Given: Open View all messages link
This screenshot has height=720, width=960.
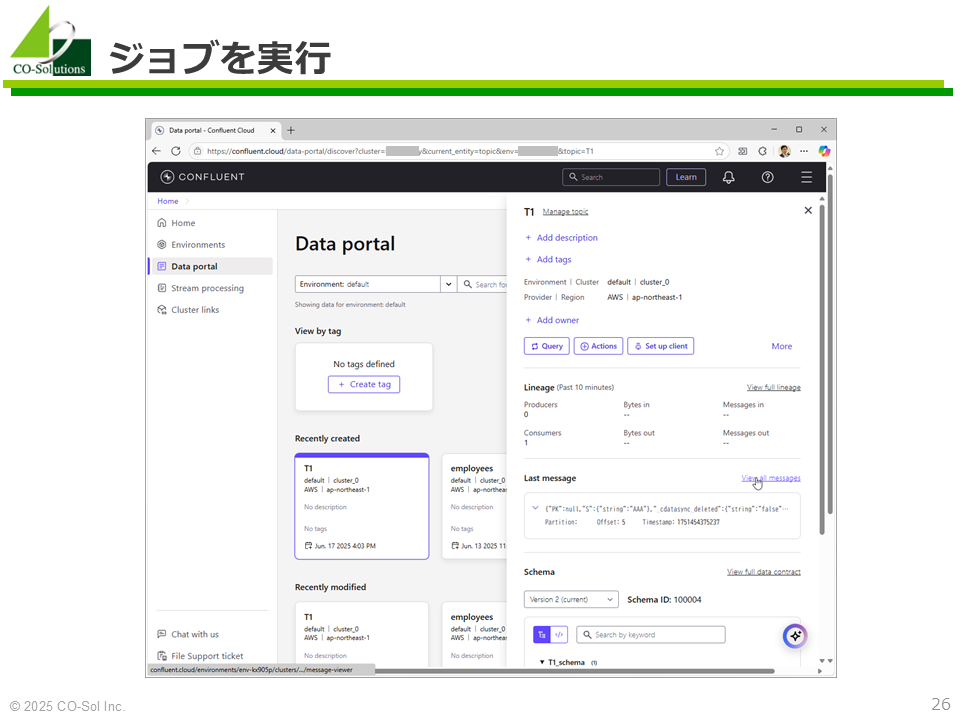Looking at the screenshot, I should pyautogui.click(x=771, y=478).
